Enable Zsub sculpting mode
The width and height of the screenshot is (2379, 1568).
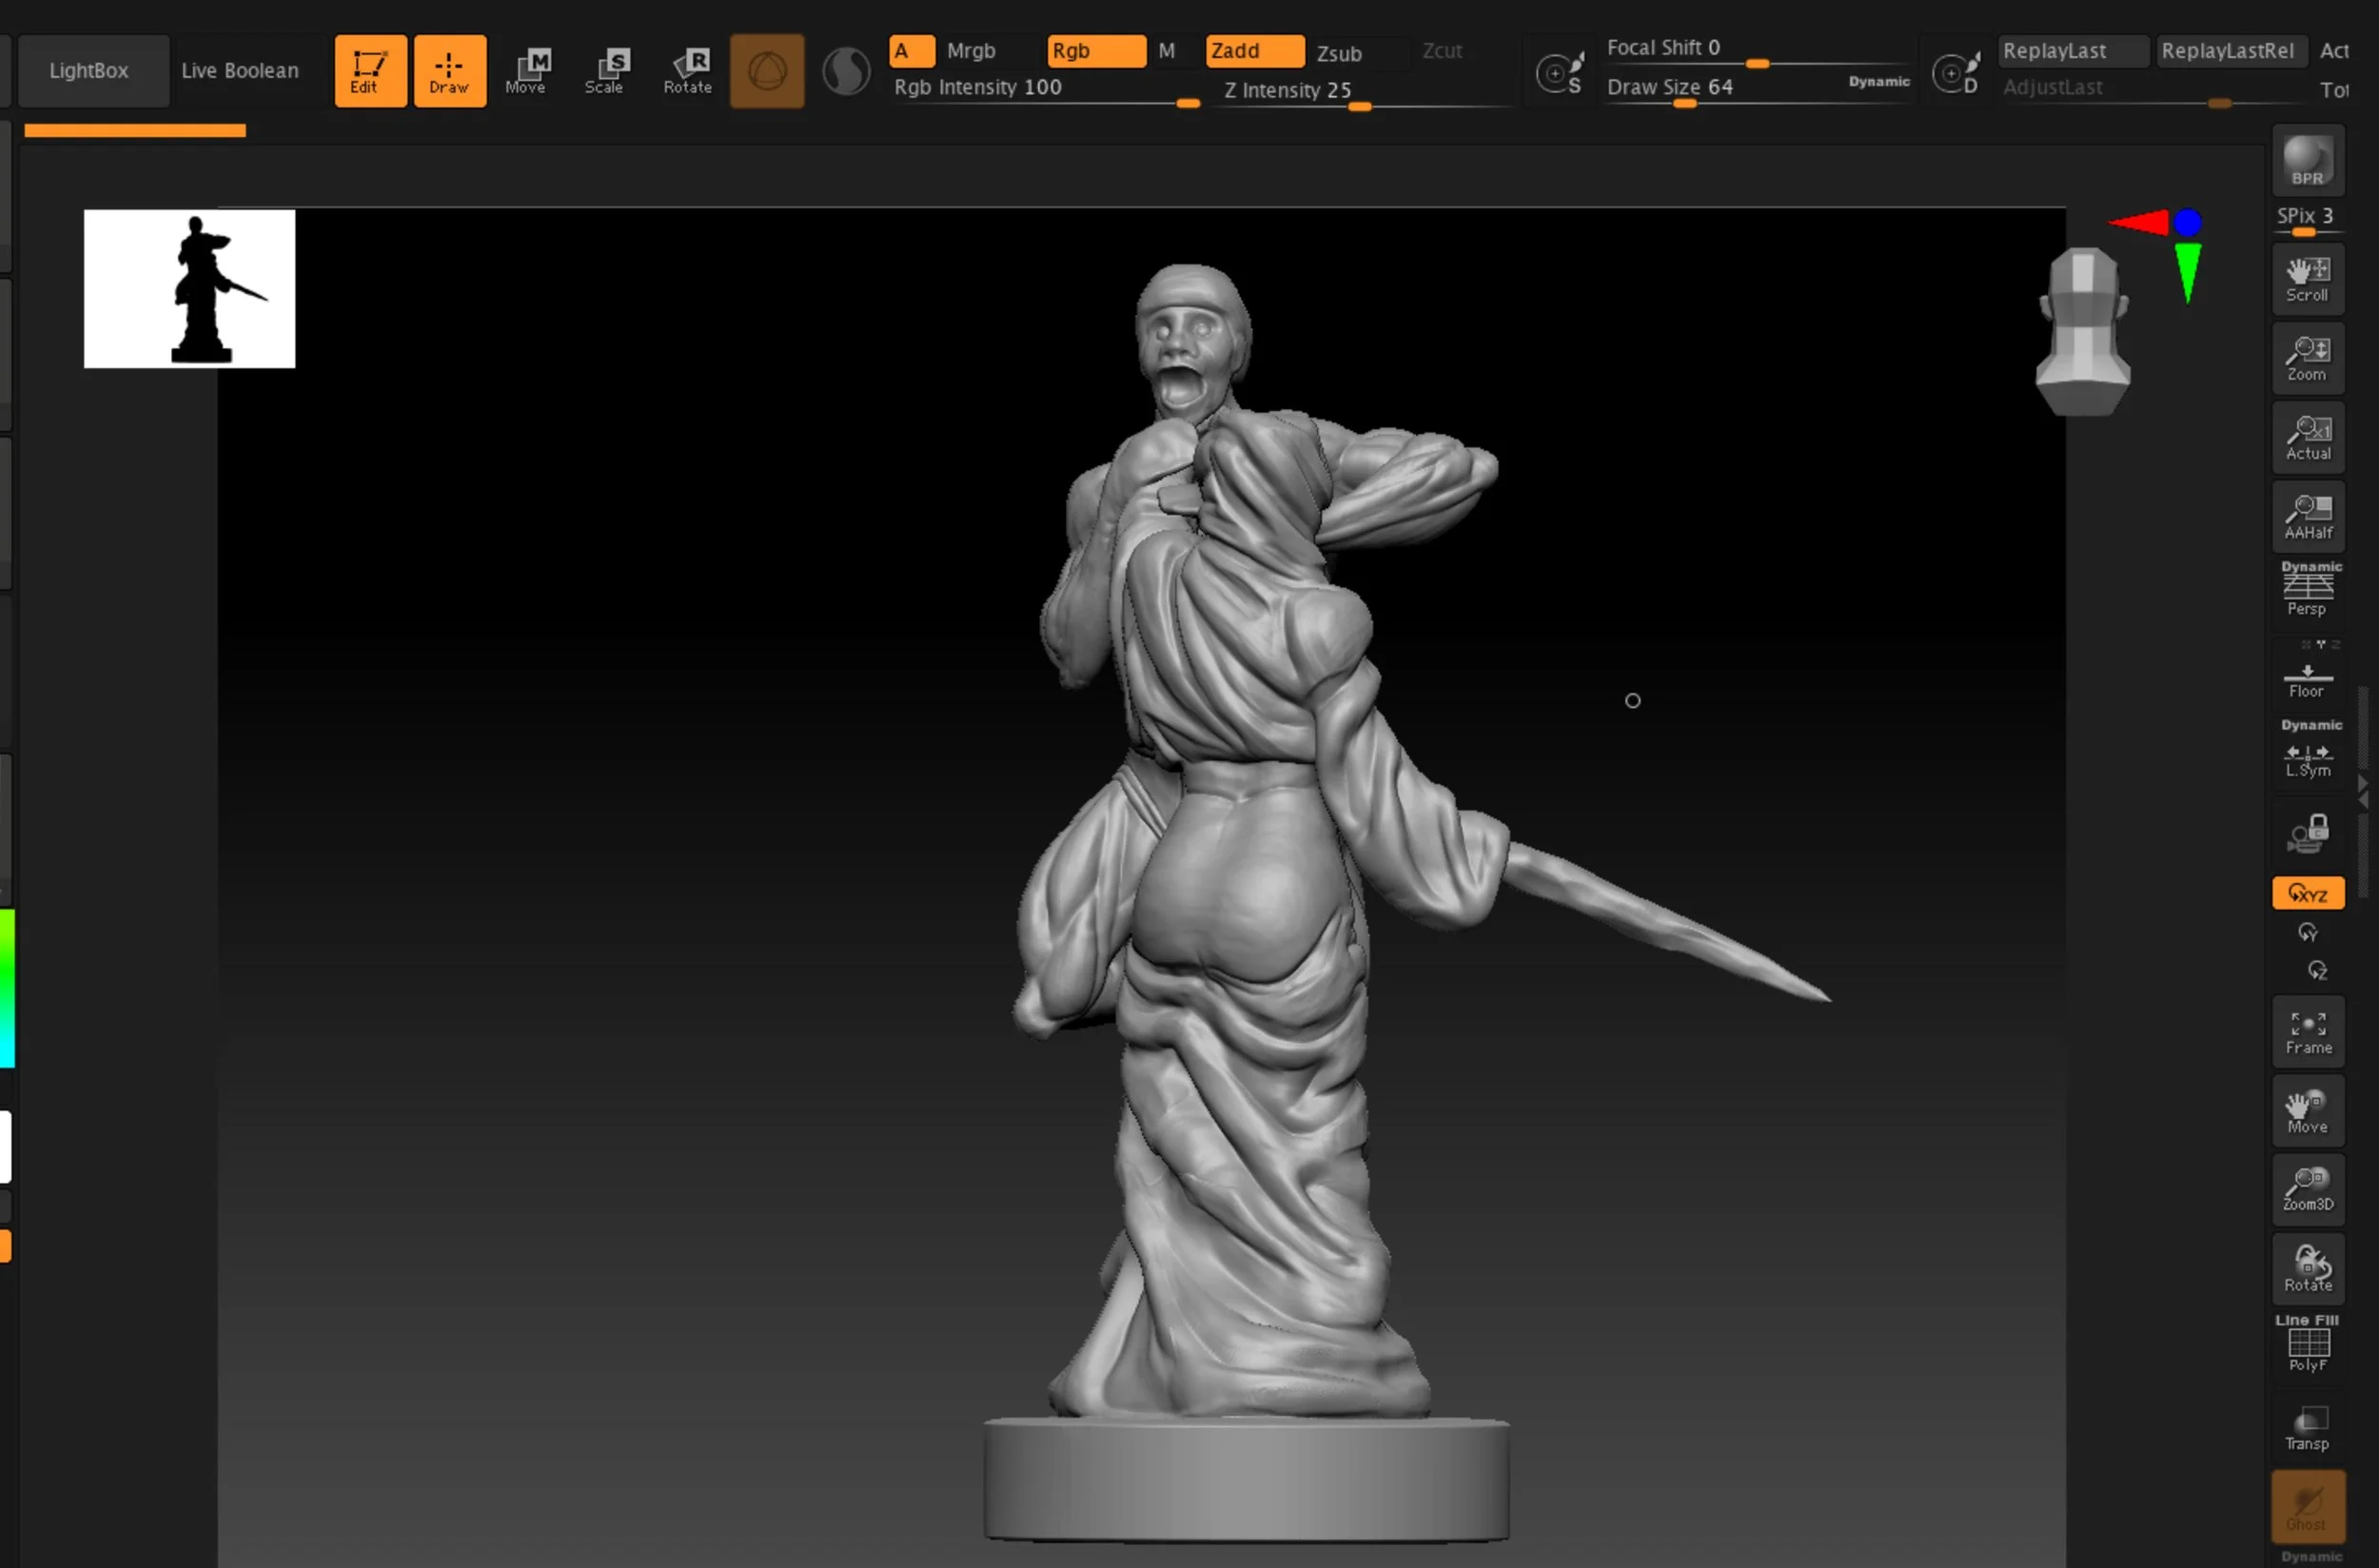[1338, 53]
